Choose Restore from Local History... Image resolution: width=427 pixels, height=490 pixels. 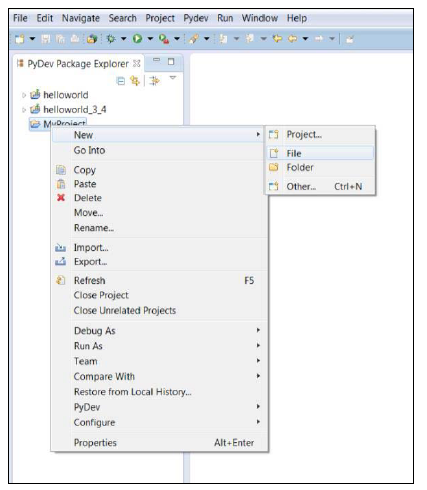[159, 392]
